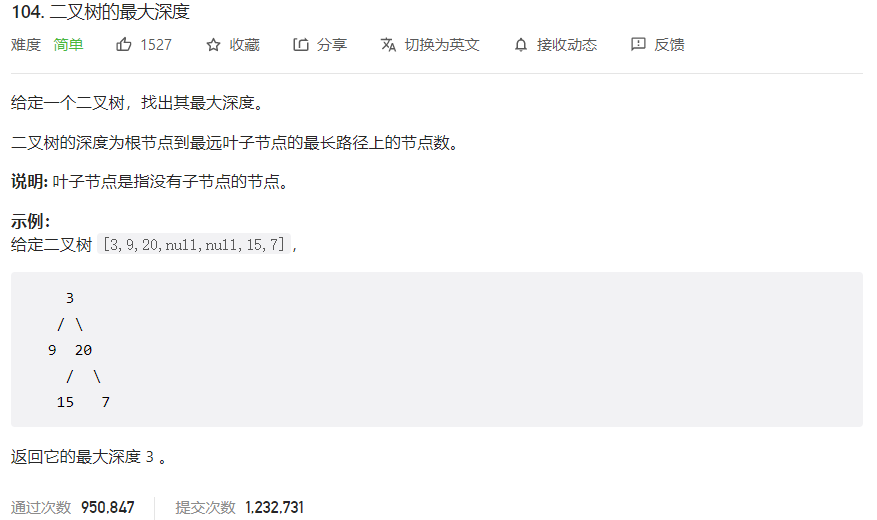Click node 15 in the tree code block

[65, 402]
